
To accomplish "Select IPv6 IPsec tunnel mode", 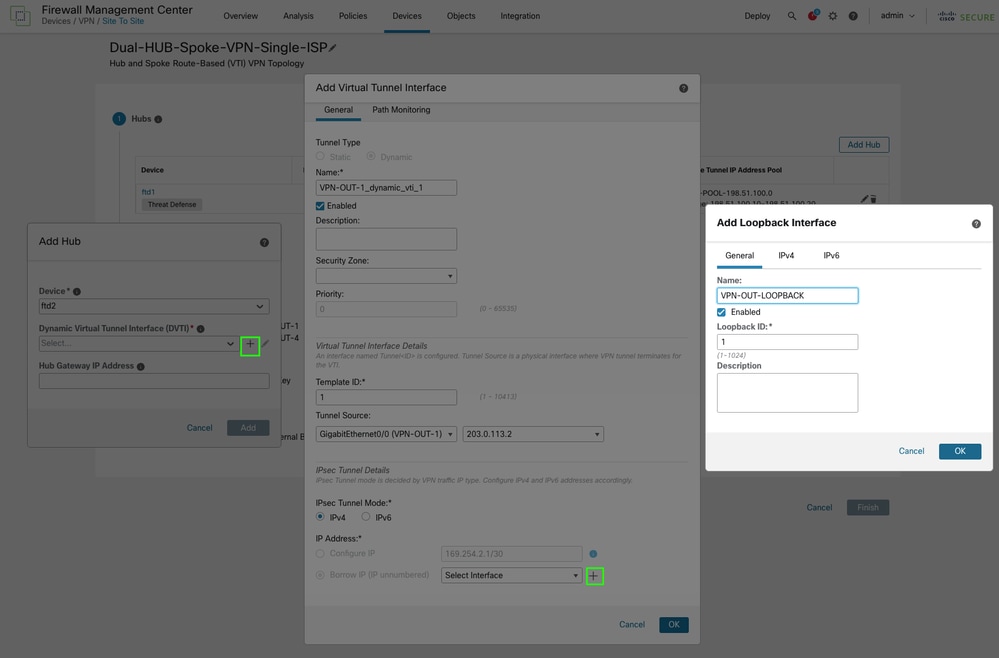I will click(x=366, y=517).
